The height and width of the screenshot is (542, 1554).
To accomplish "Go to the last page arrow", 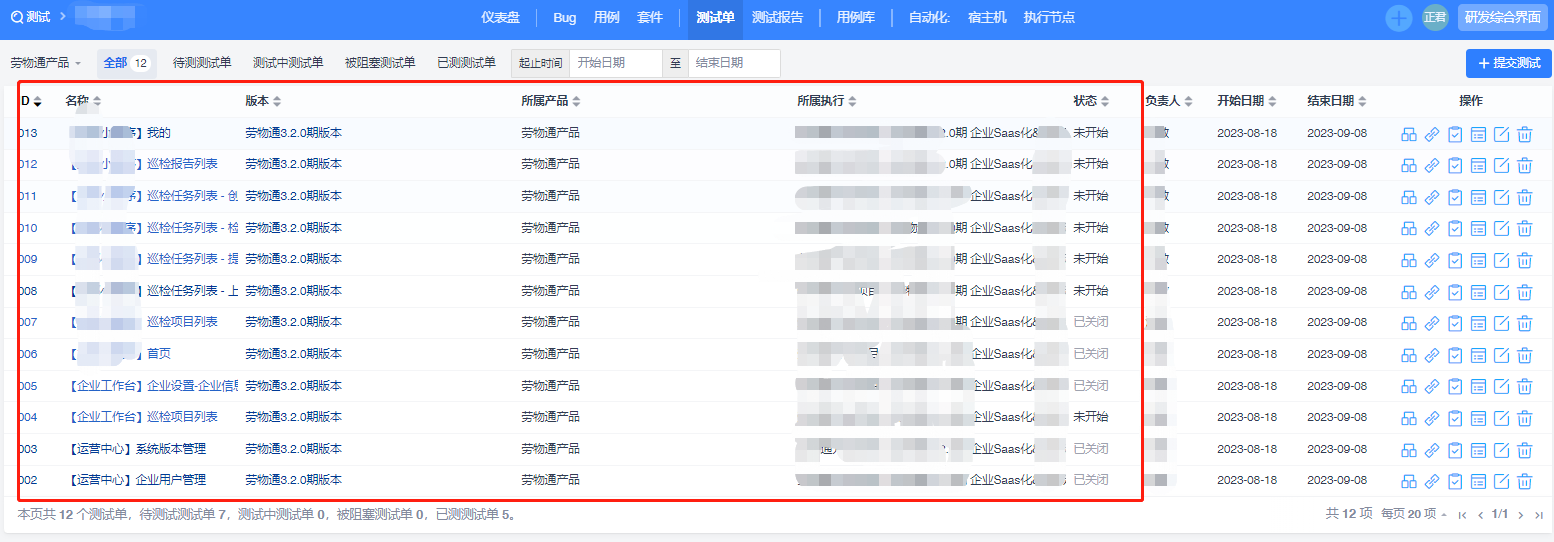I will pyautogui.click(x=1537, y=514).
